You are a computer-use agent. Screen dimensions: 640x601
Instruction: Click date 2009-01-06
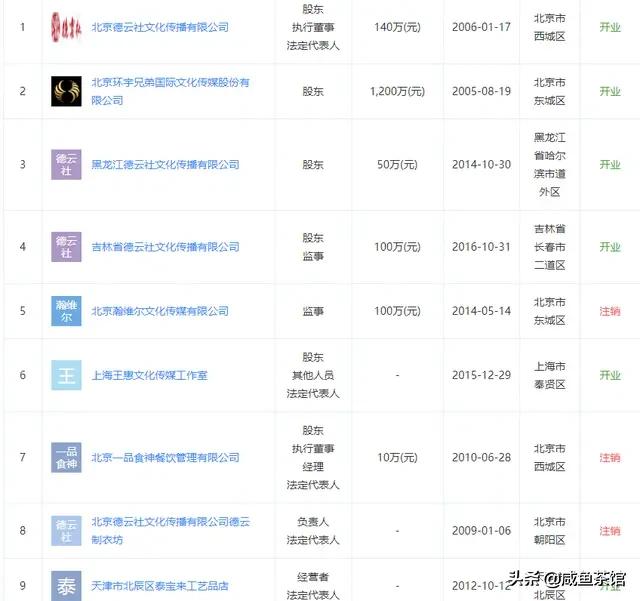click(x=481, y=531)
